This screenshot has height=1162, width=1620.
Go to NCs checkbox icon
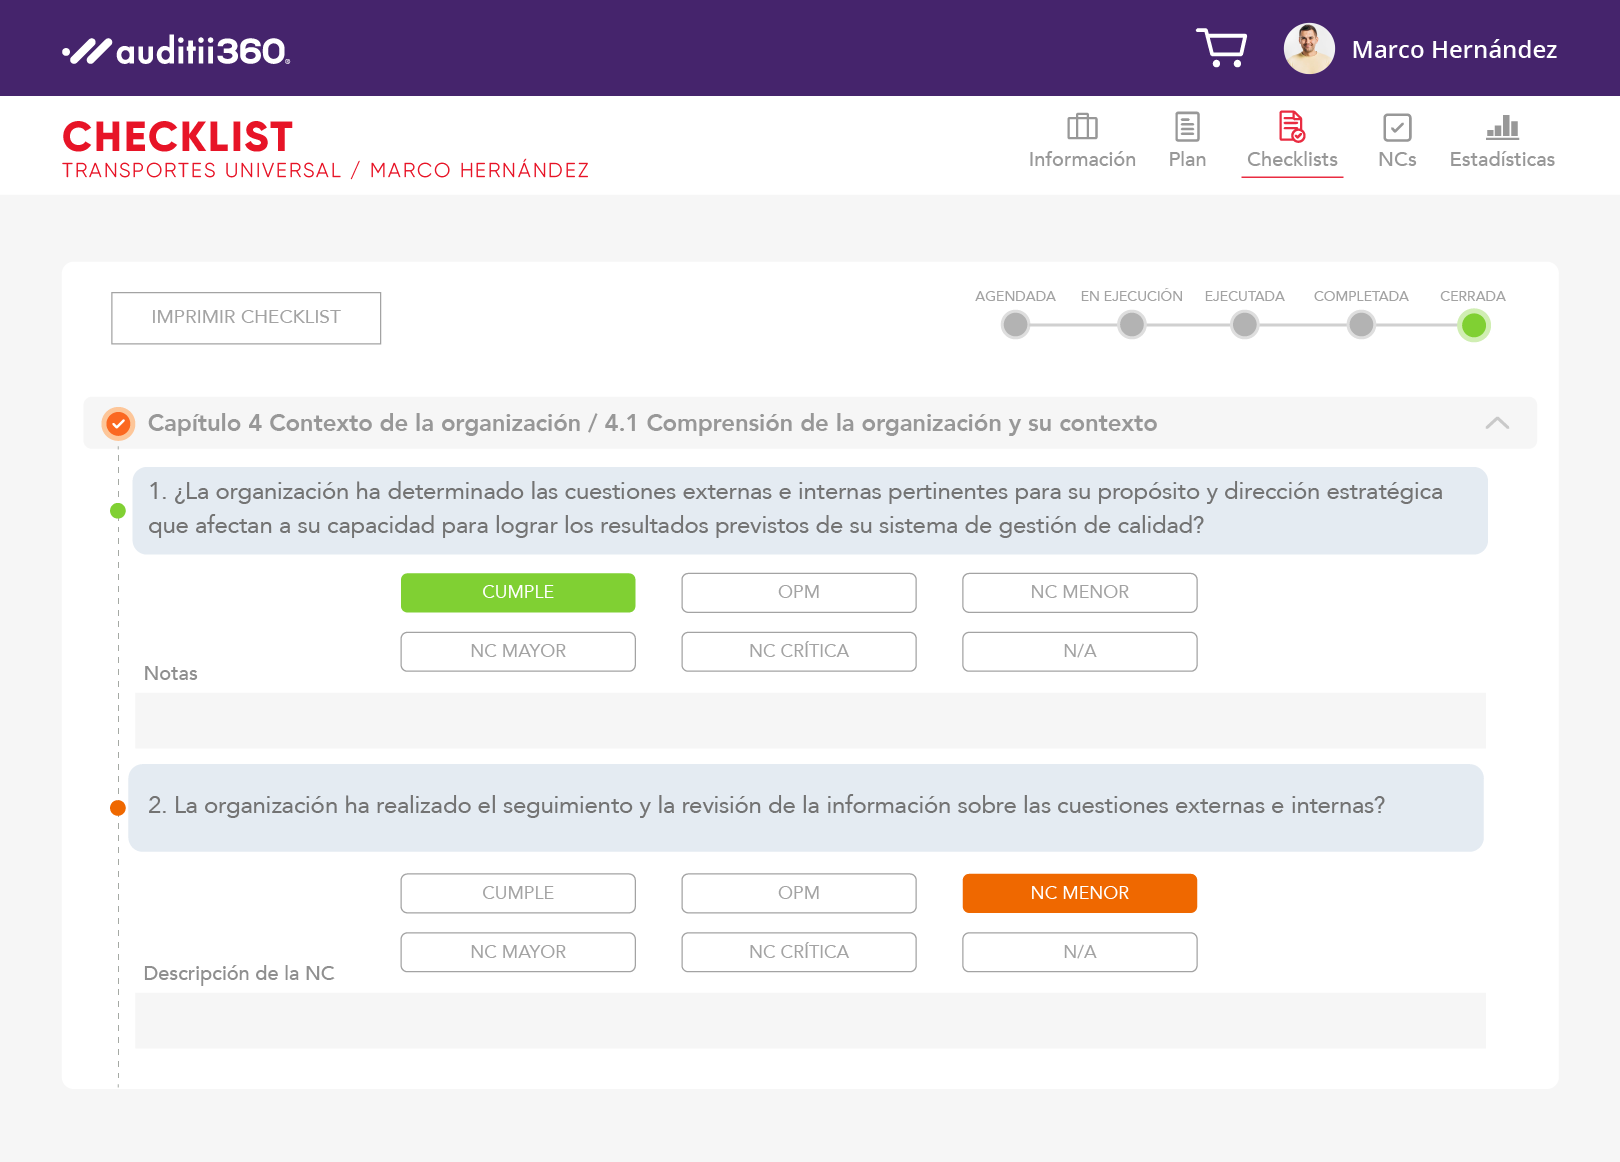click(x=1397, y=127)
